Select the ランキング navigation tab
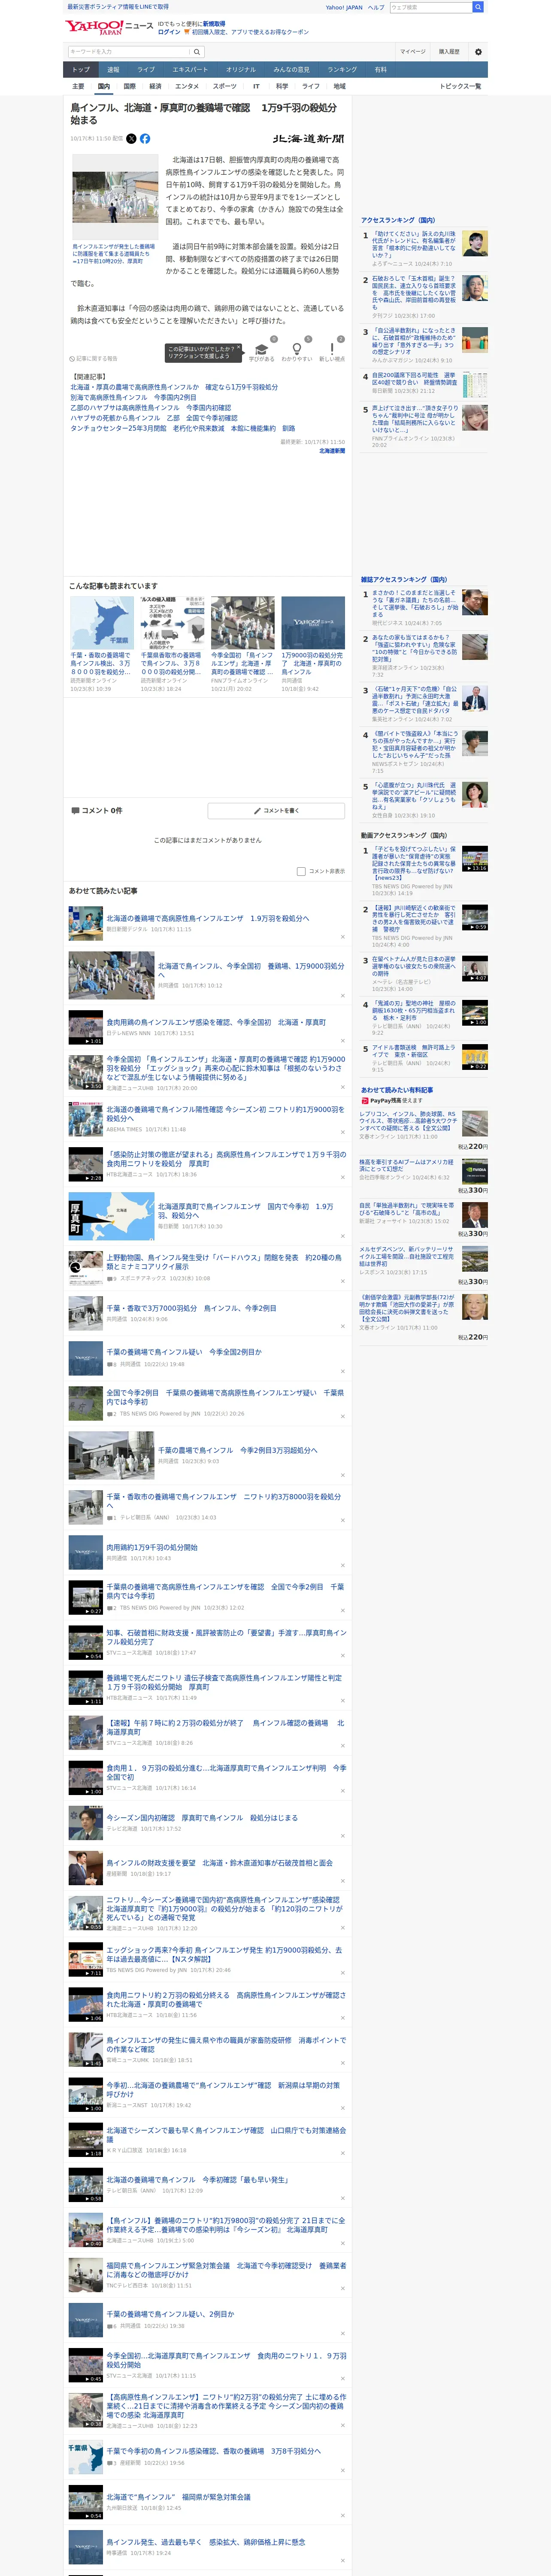 (342, 70)
